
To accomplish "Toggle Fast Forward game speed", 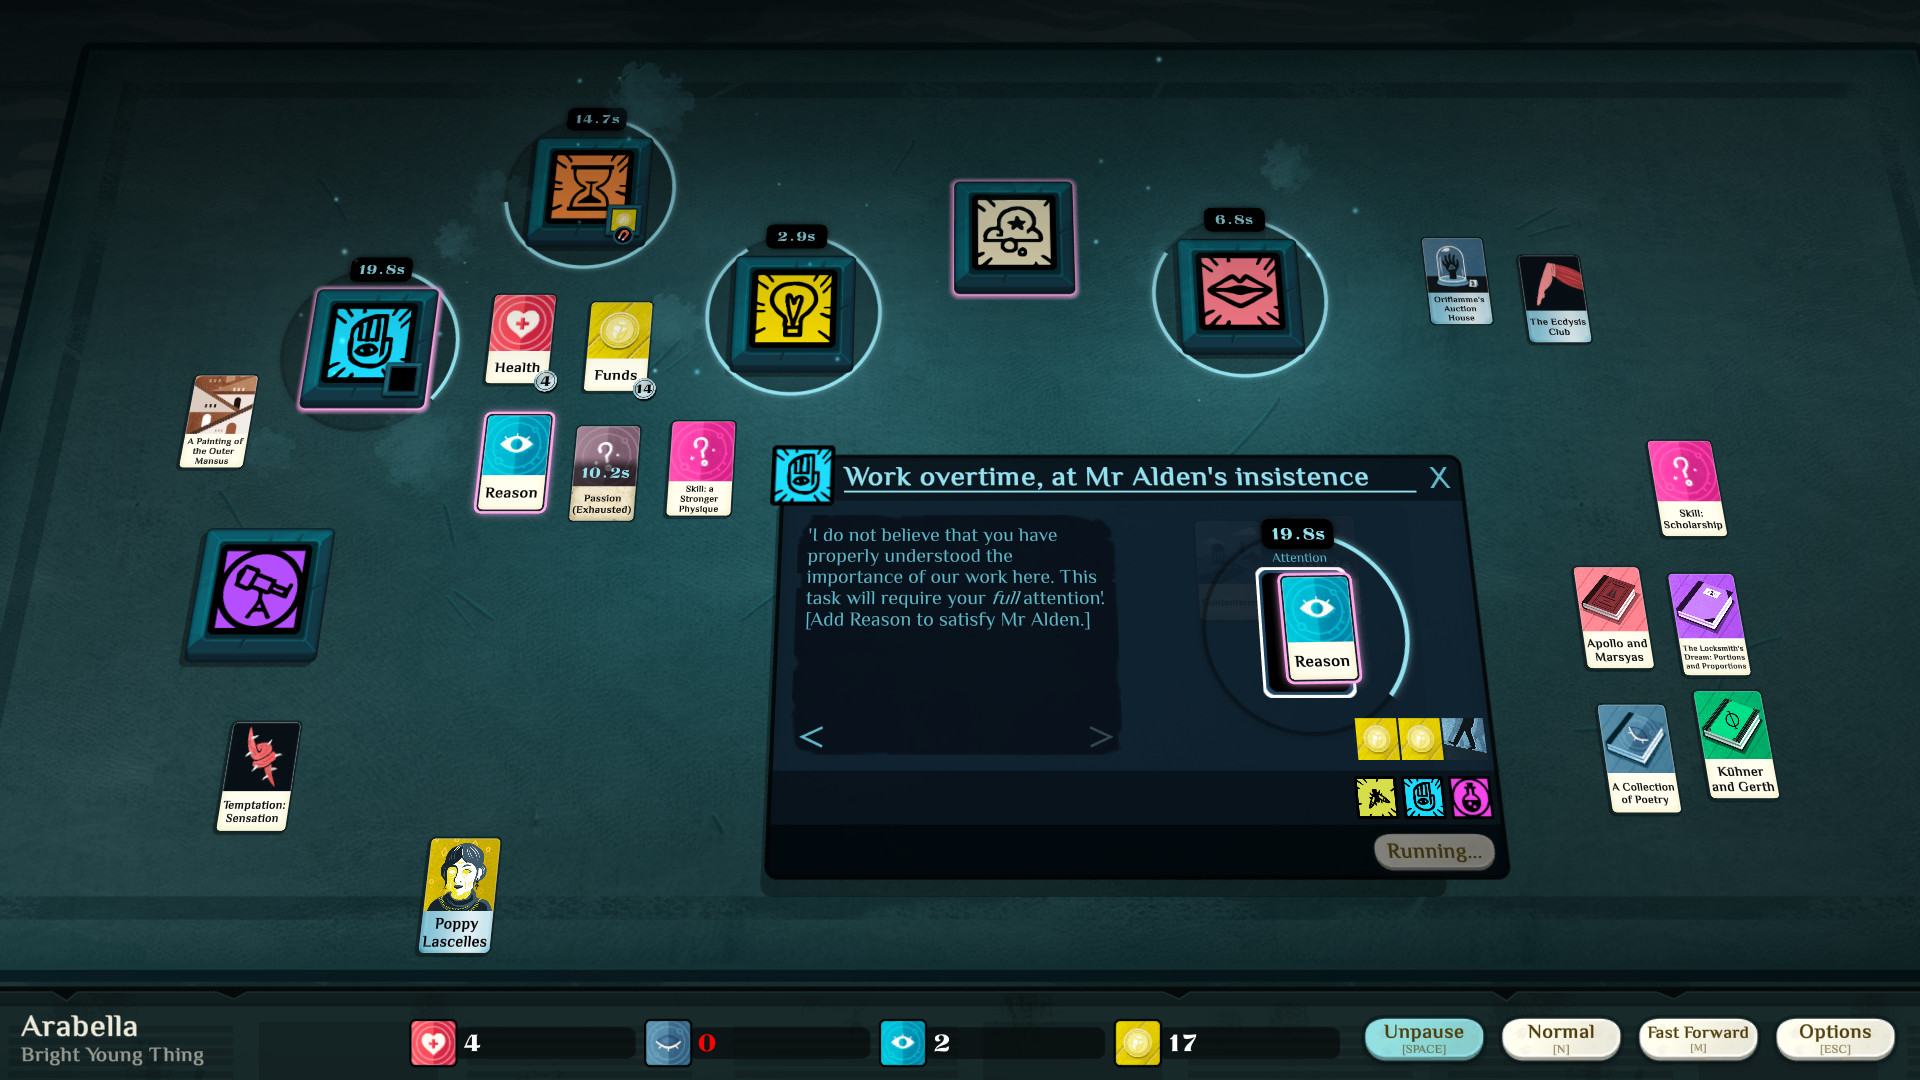I will click(x=1698, y=1042).
